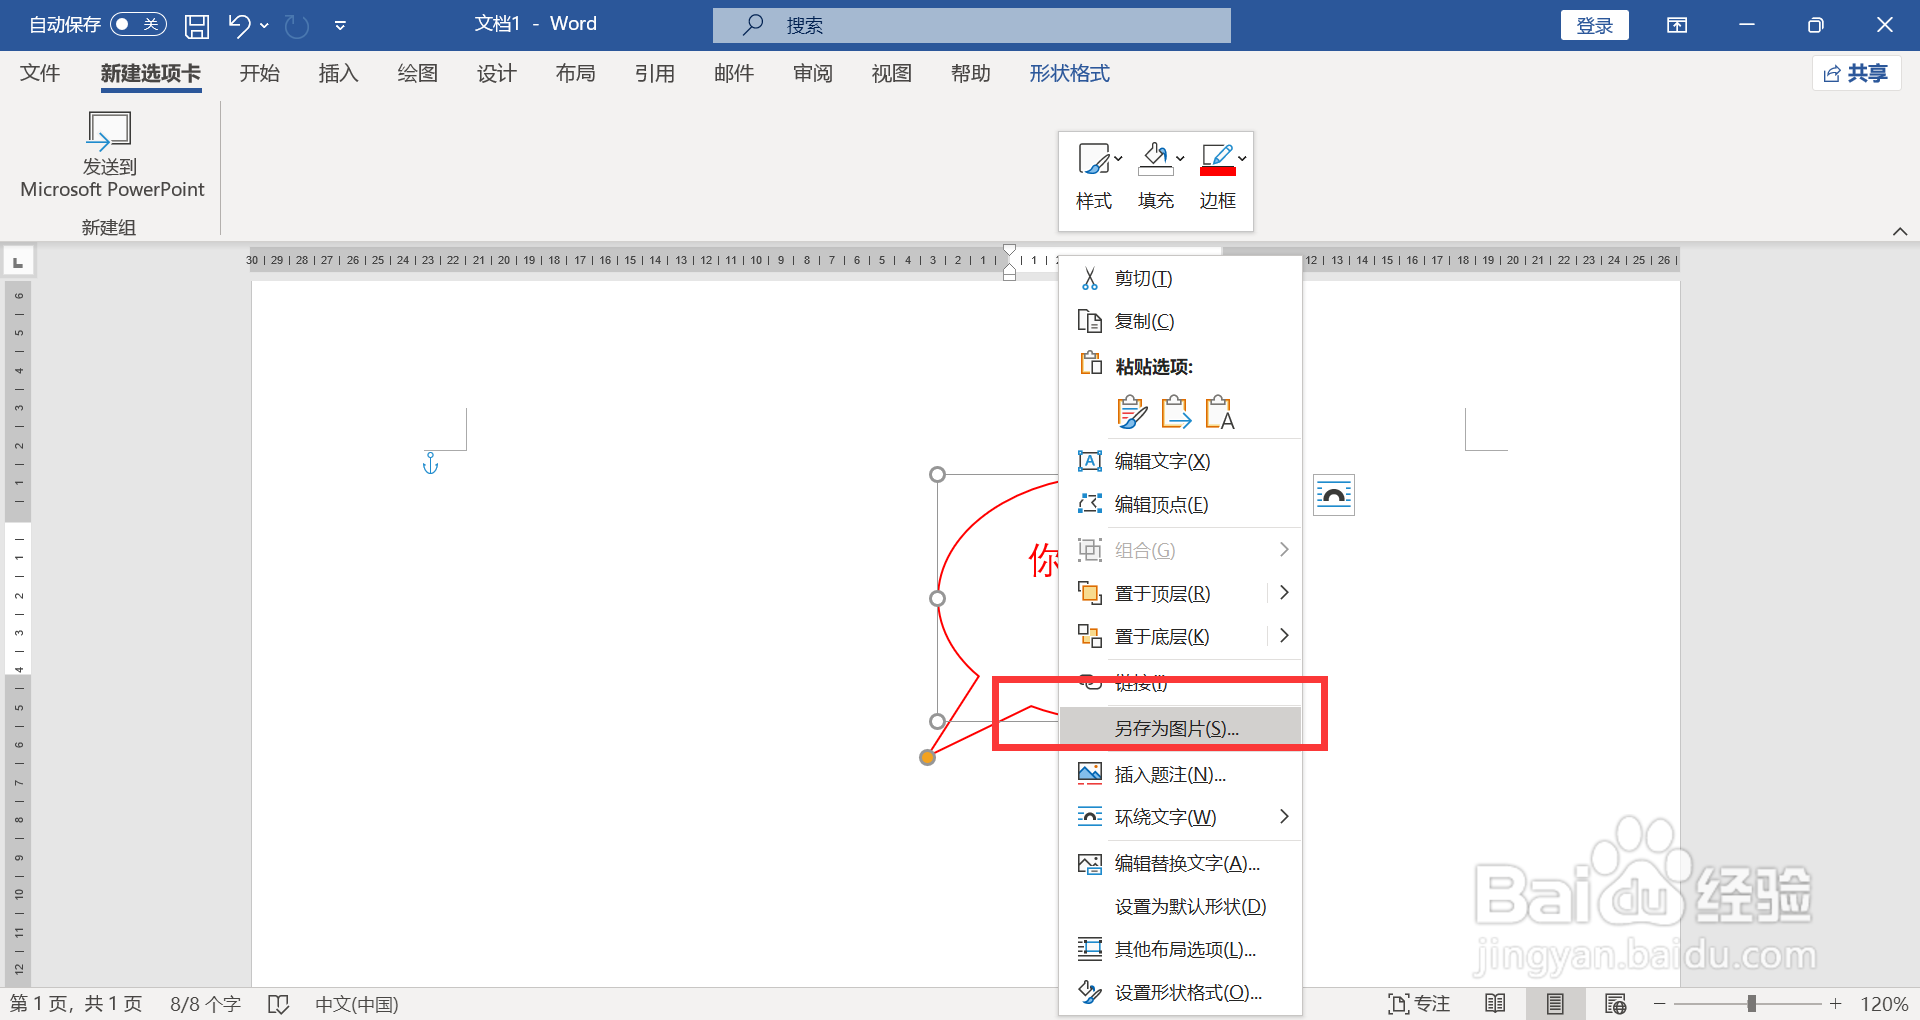The width and height of the screenshot is (1920, 1020).
Task: Switch to the 帮助 tab
Action: [970, 73]
